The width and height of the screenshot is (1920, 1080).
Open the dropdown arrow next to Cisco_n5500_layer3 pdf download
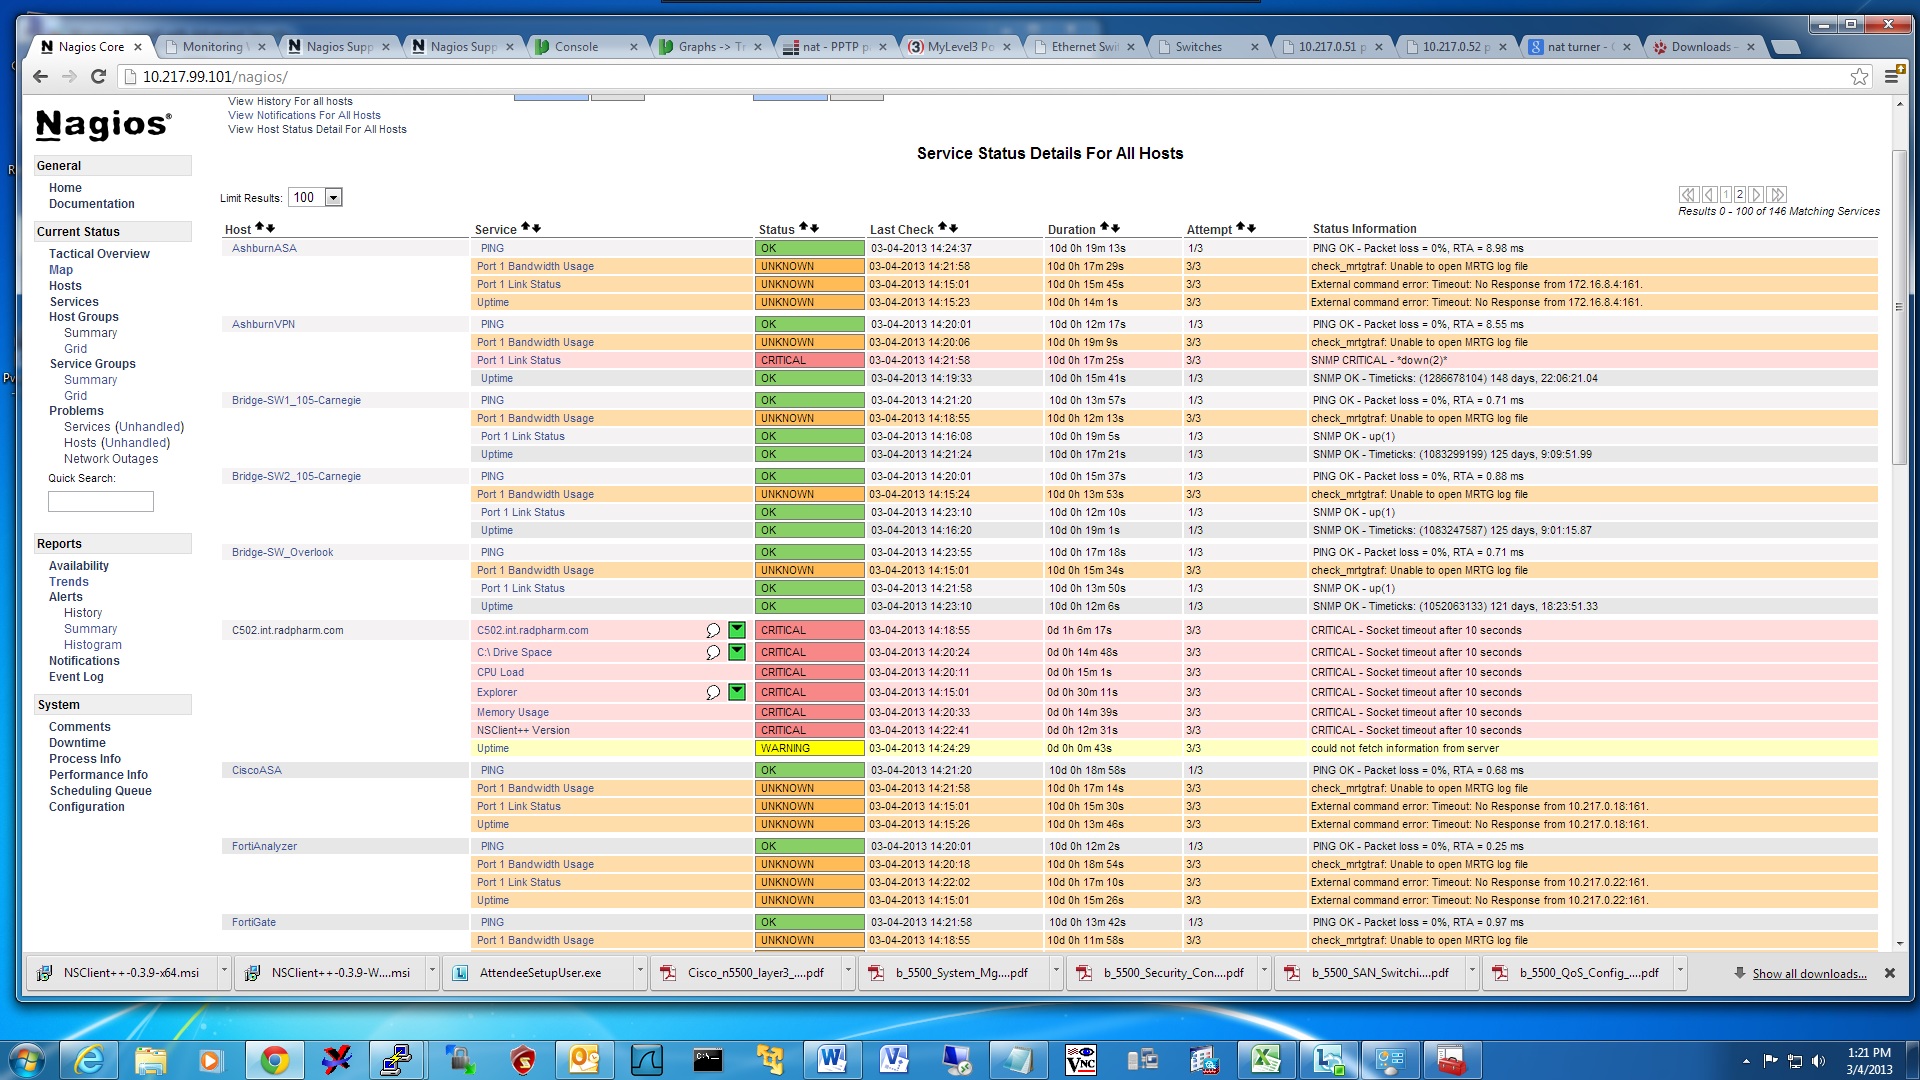pos(848,971)
